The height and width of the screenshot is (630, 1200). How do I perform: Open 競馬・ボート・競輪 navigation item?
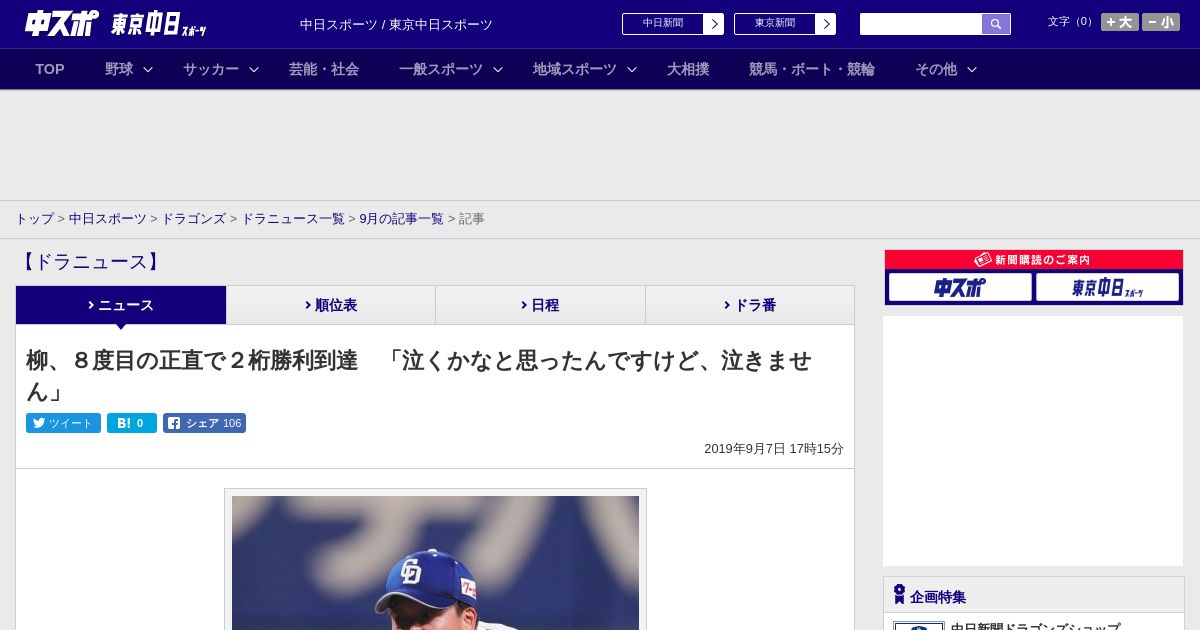[812, 69]
